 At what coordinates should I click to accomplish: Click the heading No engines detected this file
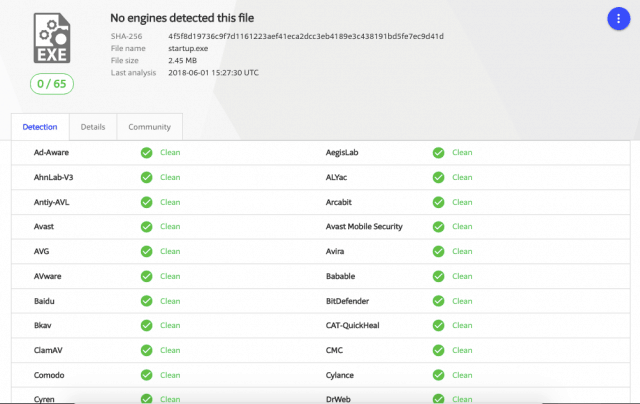point(182,18)
